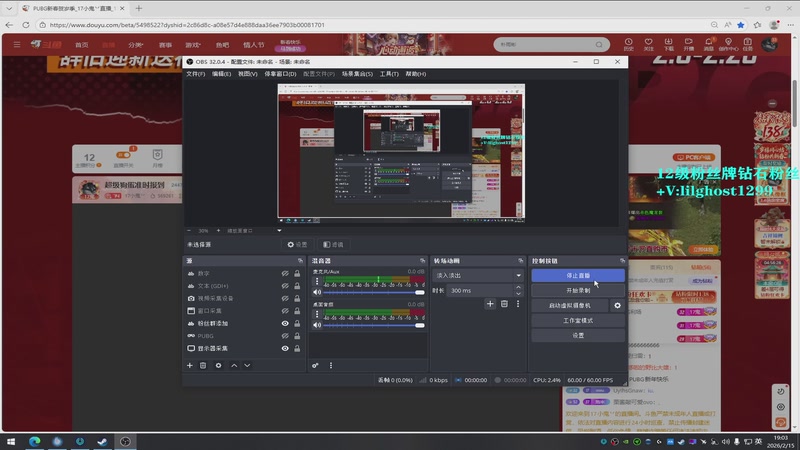Undock the 混音器 panel via its float icon
The image size is (800, 450).
pos(422,261)
